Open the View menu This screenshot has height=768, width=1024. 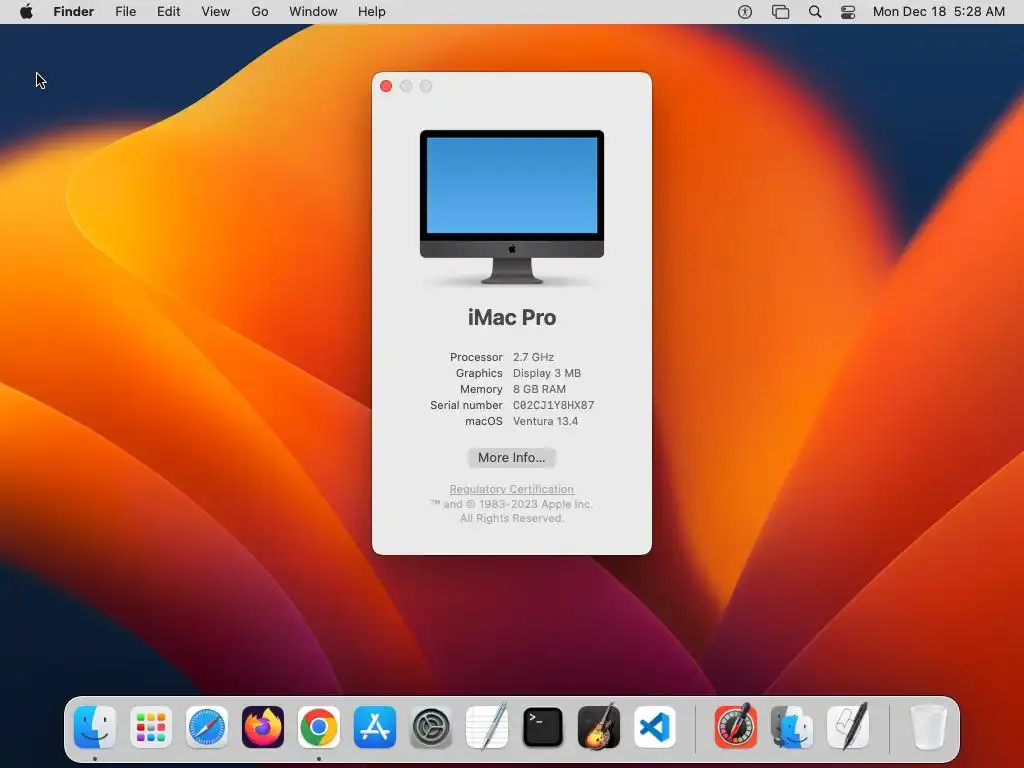[216, 12]
